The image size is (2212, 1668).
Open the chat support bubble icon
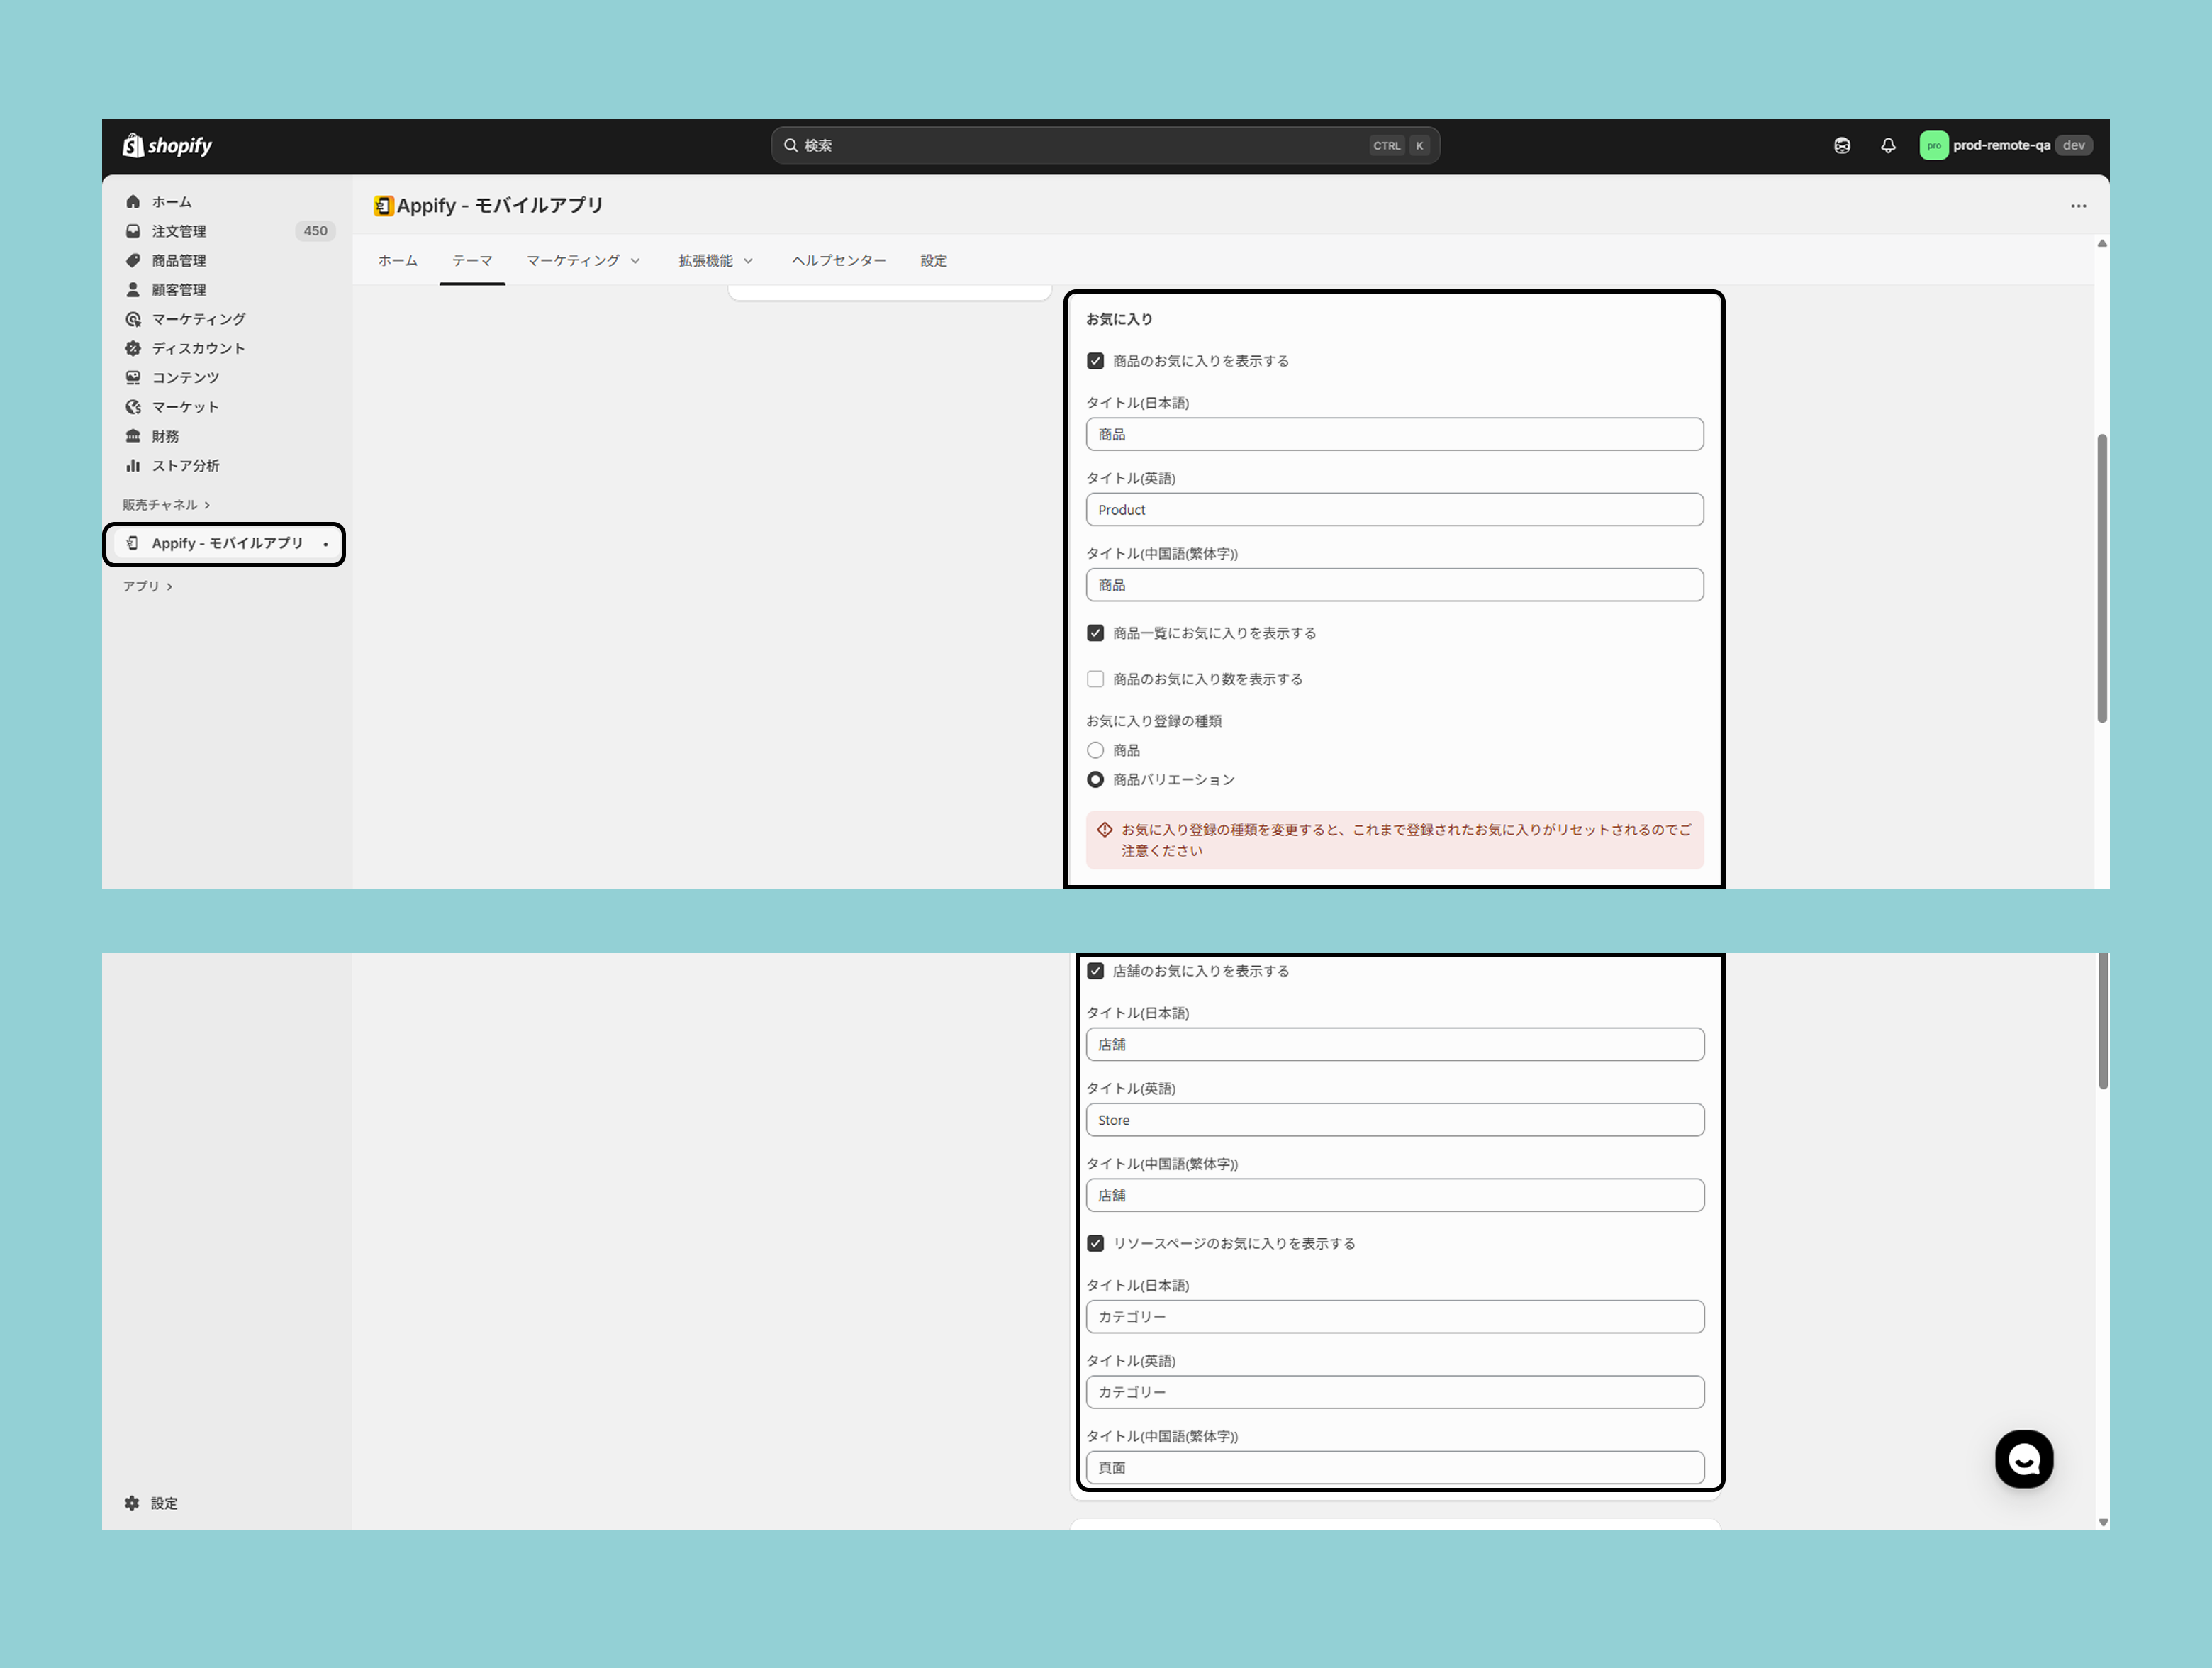tap(2023, 1459)
